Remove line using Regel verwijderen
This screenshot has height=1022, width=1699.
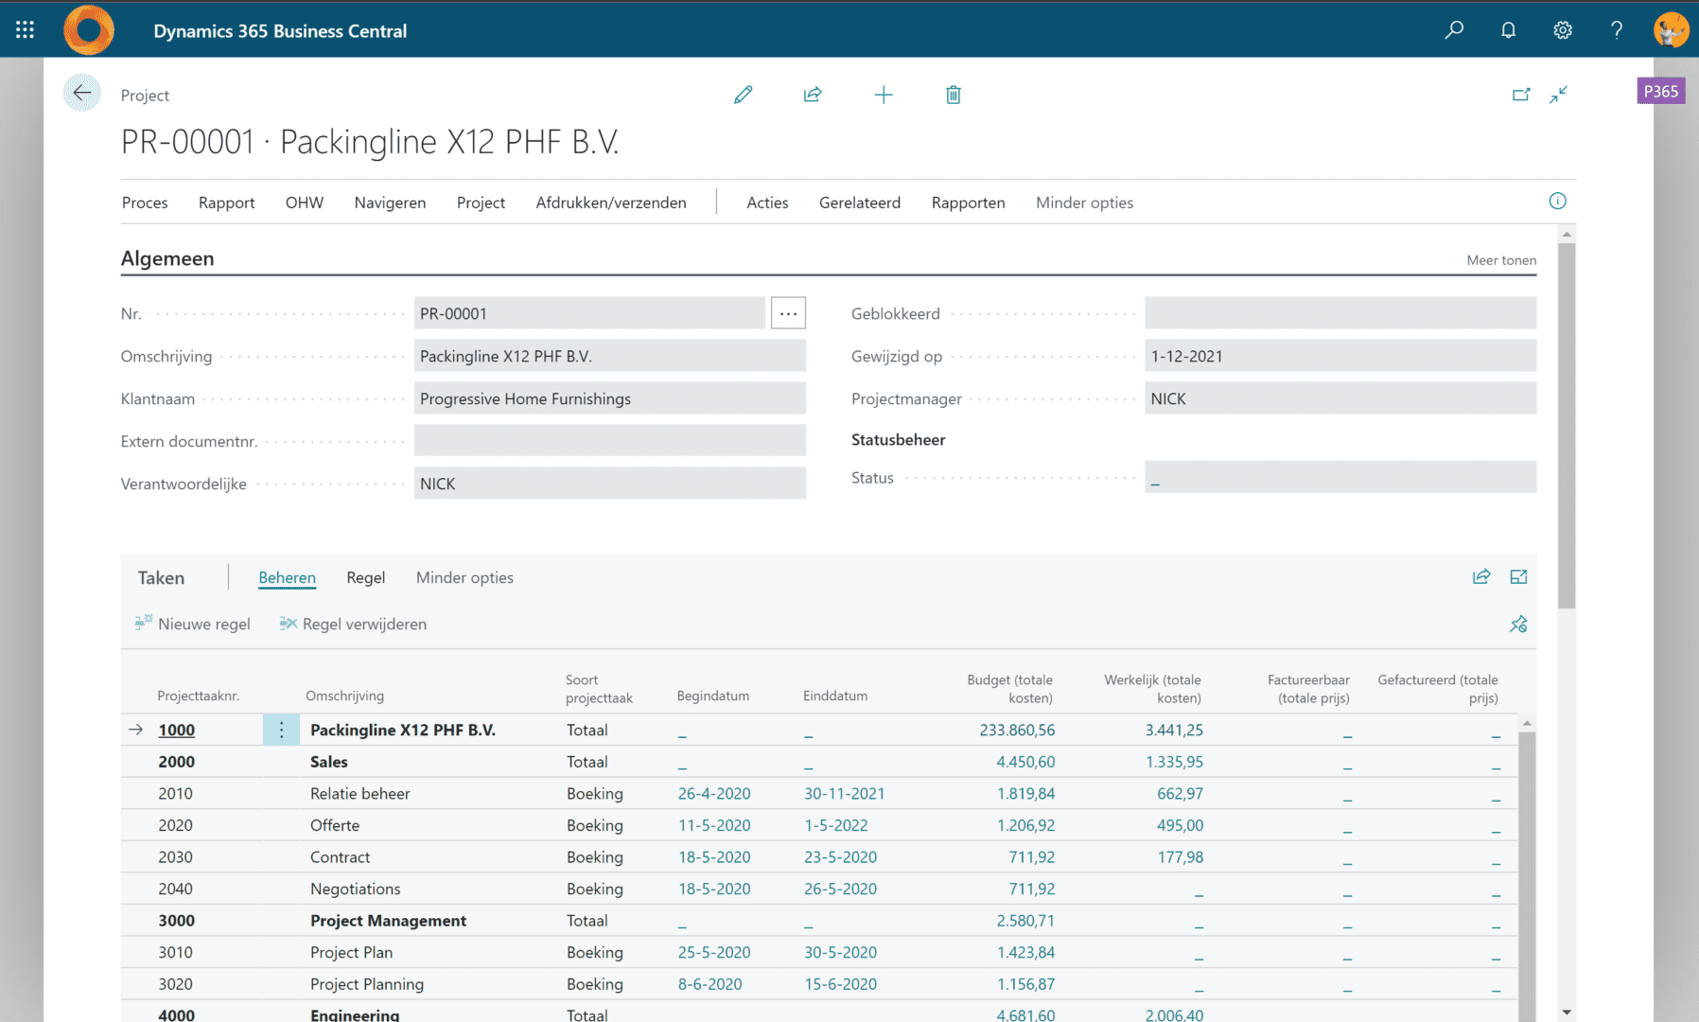pos(353,624)
